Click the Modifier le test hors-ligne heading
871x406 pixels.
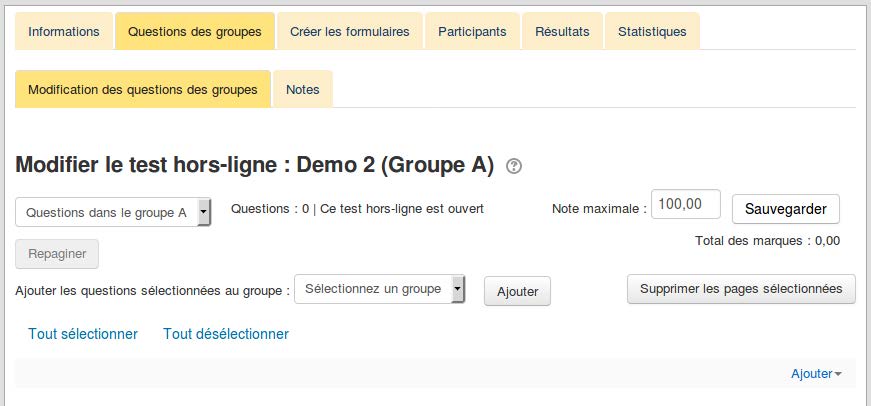[255, 166]
